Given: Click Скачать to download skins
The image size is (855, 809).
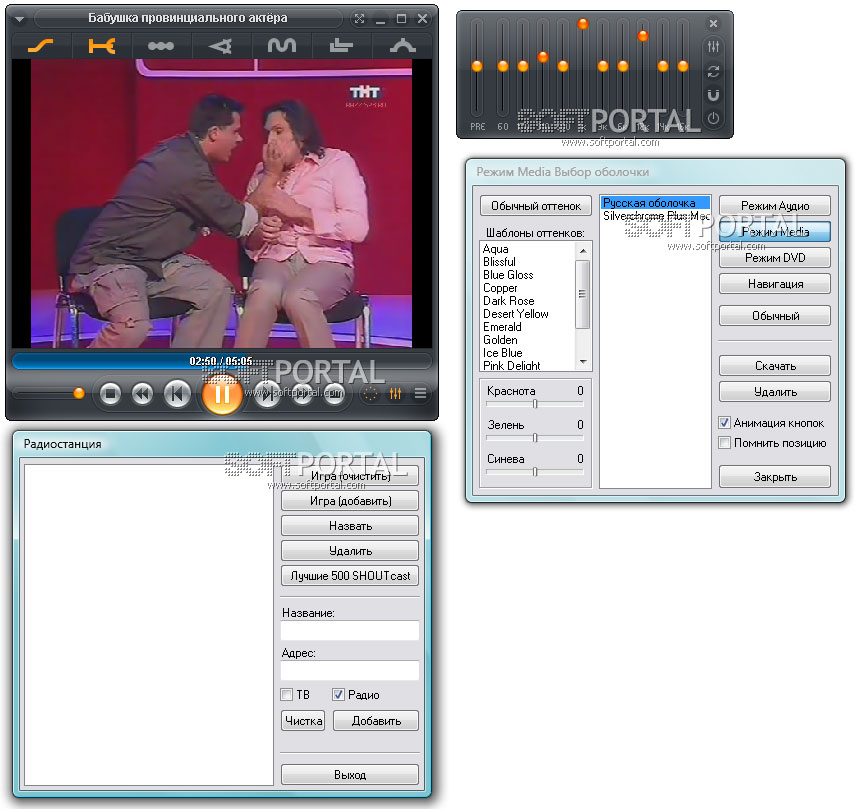Looking at the screenshot, I should click(x=775, y=366).
